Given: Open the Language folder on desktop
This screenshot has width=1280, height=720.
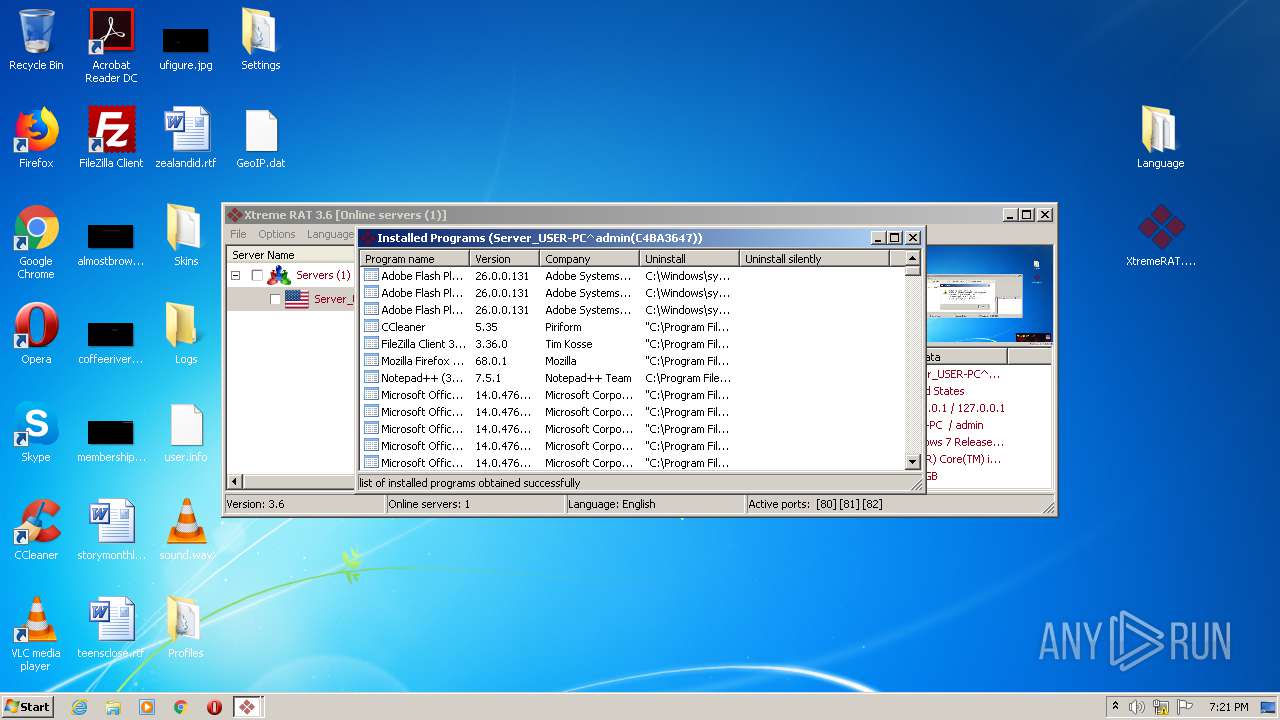Looking at the screenshot, I should click(1160, 138).
